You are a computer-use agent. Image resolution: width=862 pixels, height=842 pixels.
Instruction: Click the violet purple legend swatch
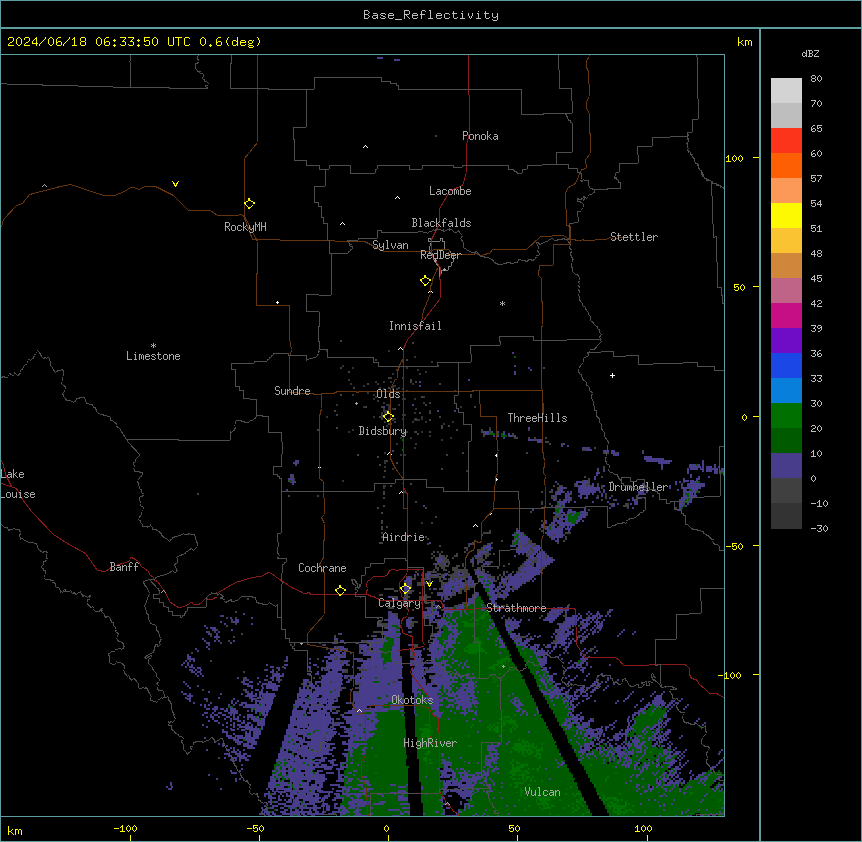click(x=786, y=341)
